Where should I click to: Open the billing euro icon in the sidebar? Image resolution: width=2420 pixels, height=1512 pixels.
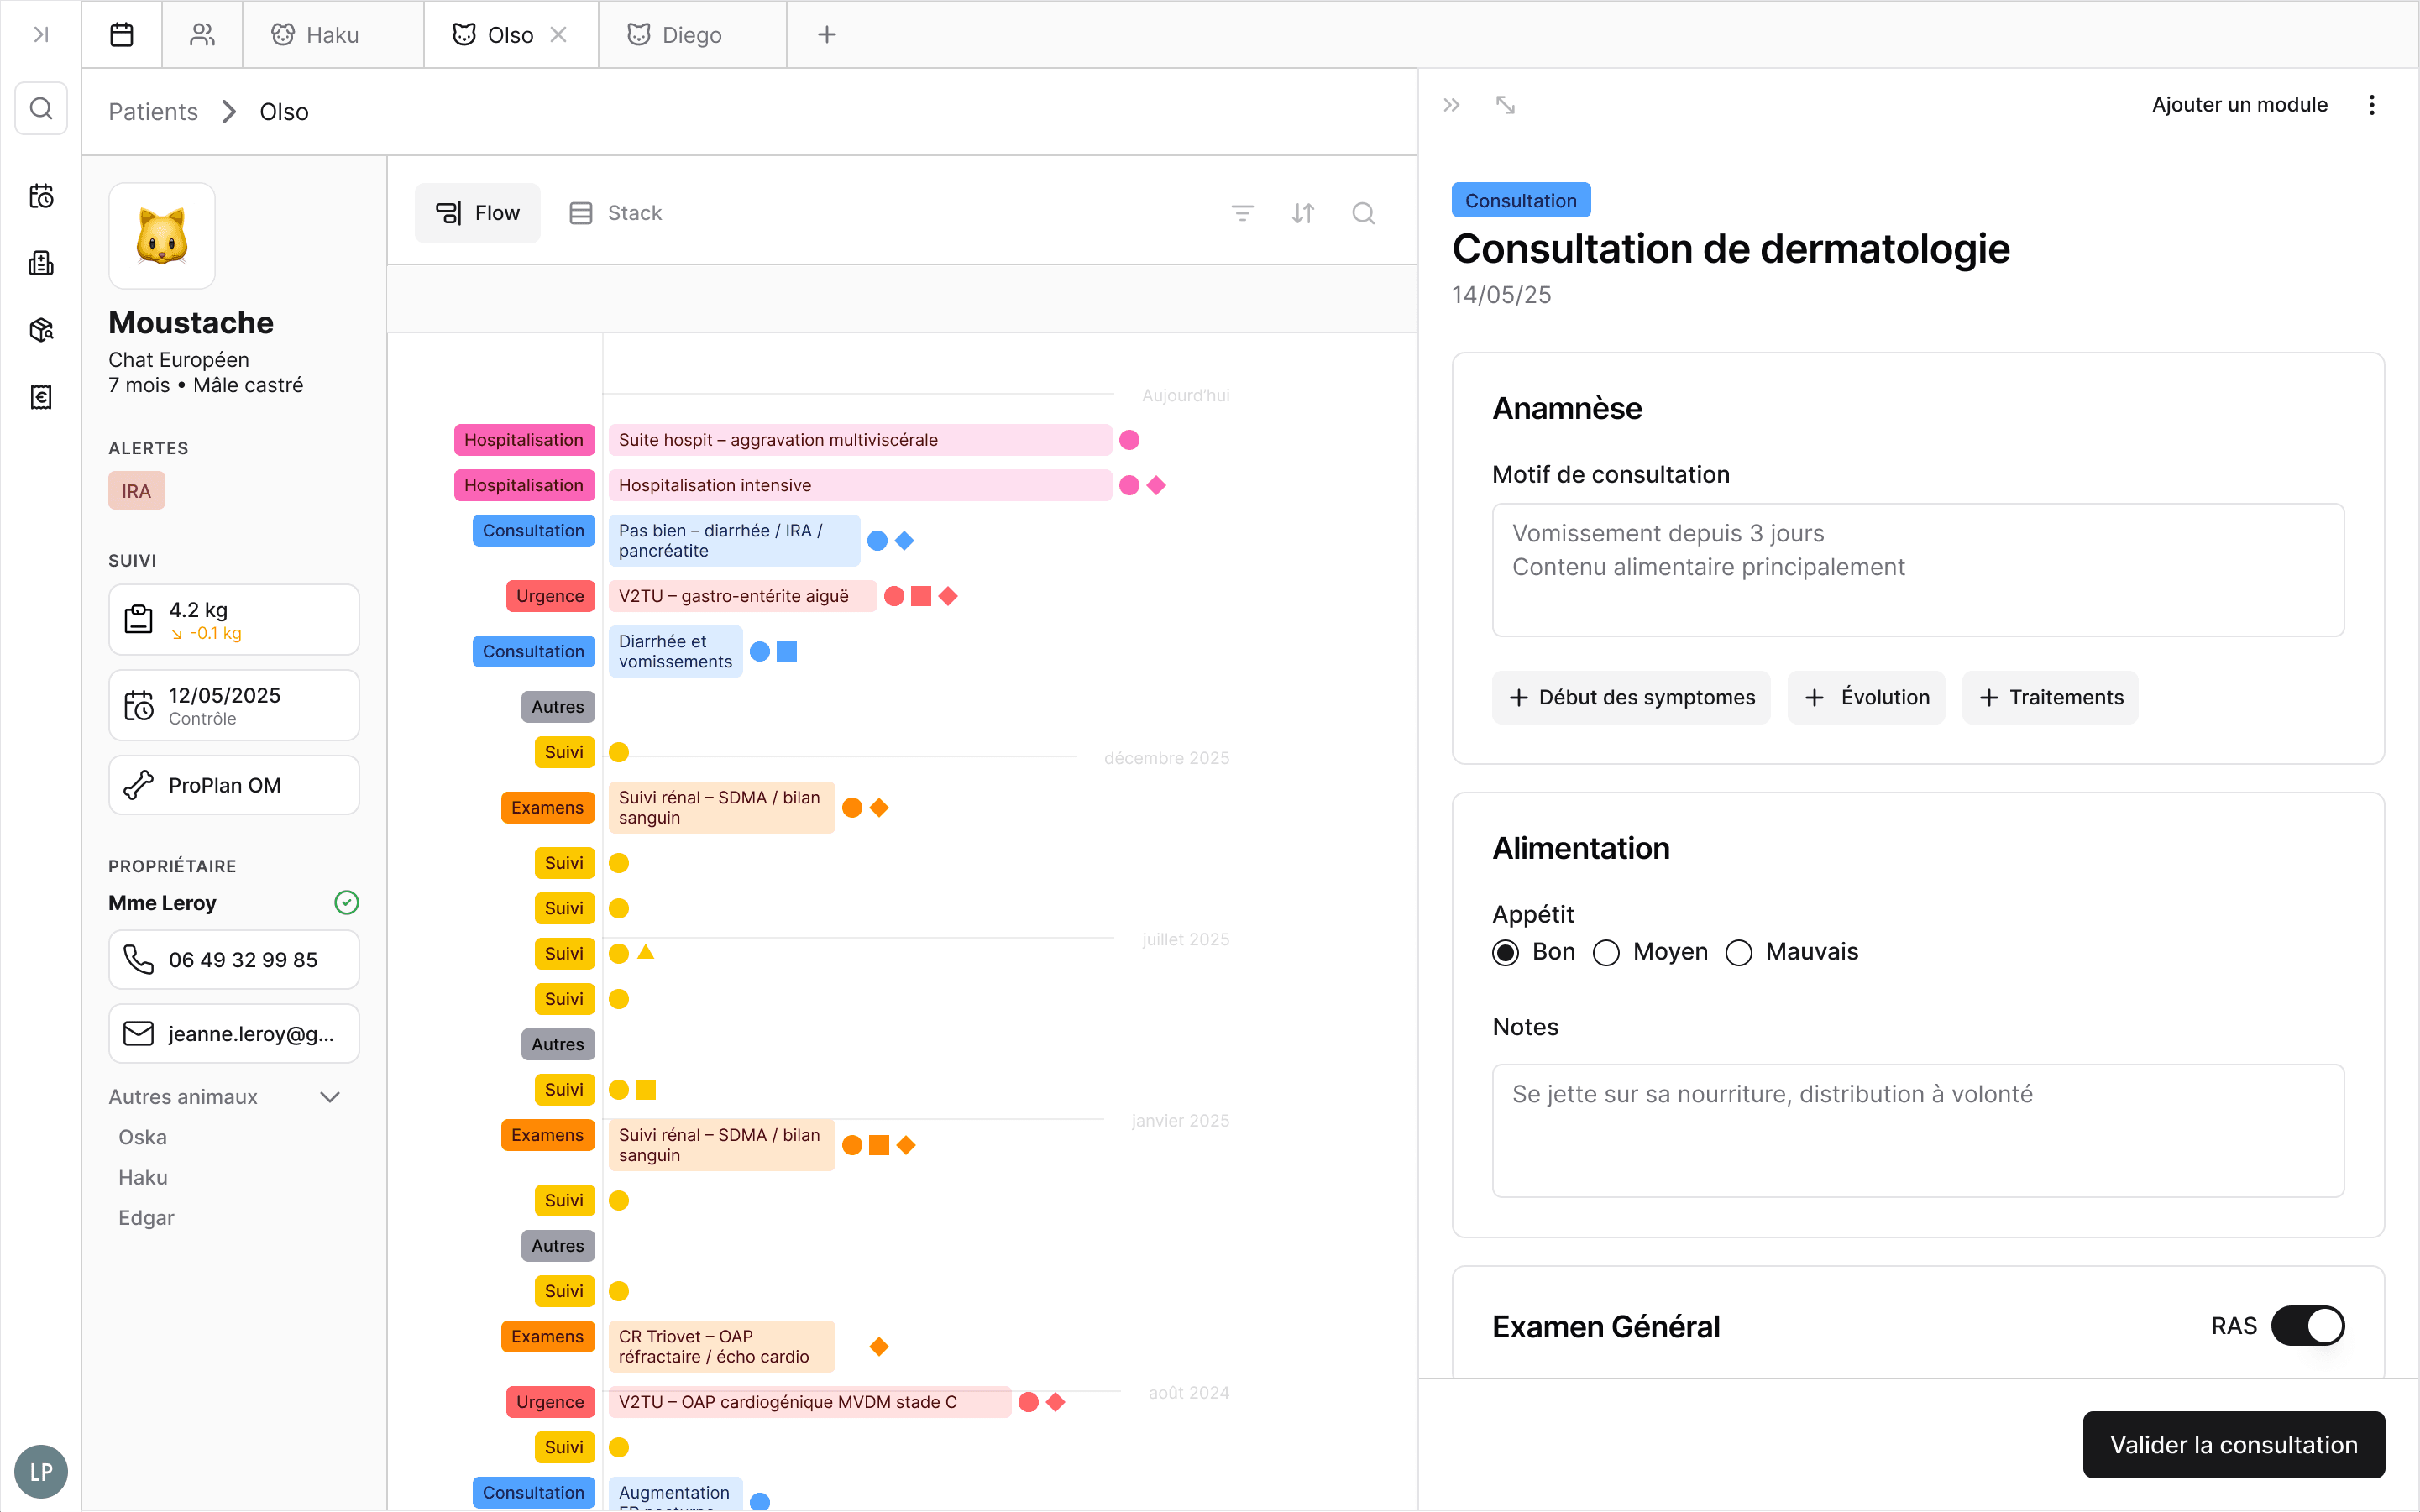tap(41, 397)
